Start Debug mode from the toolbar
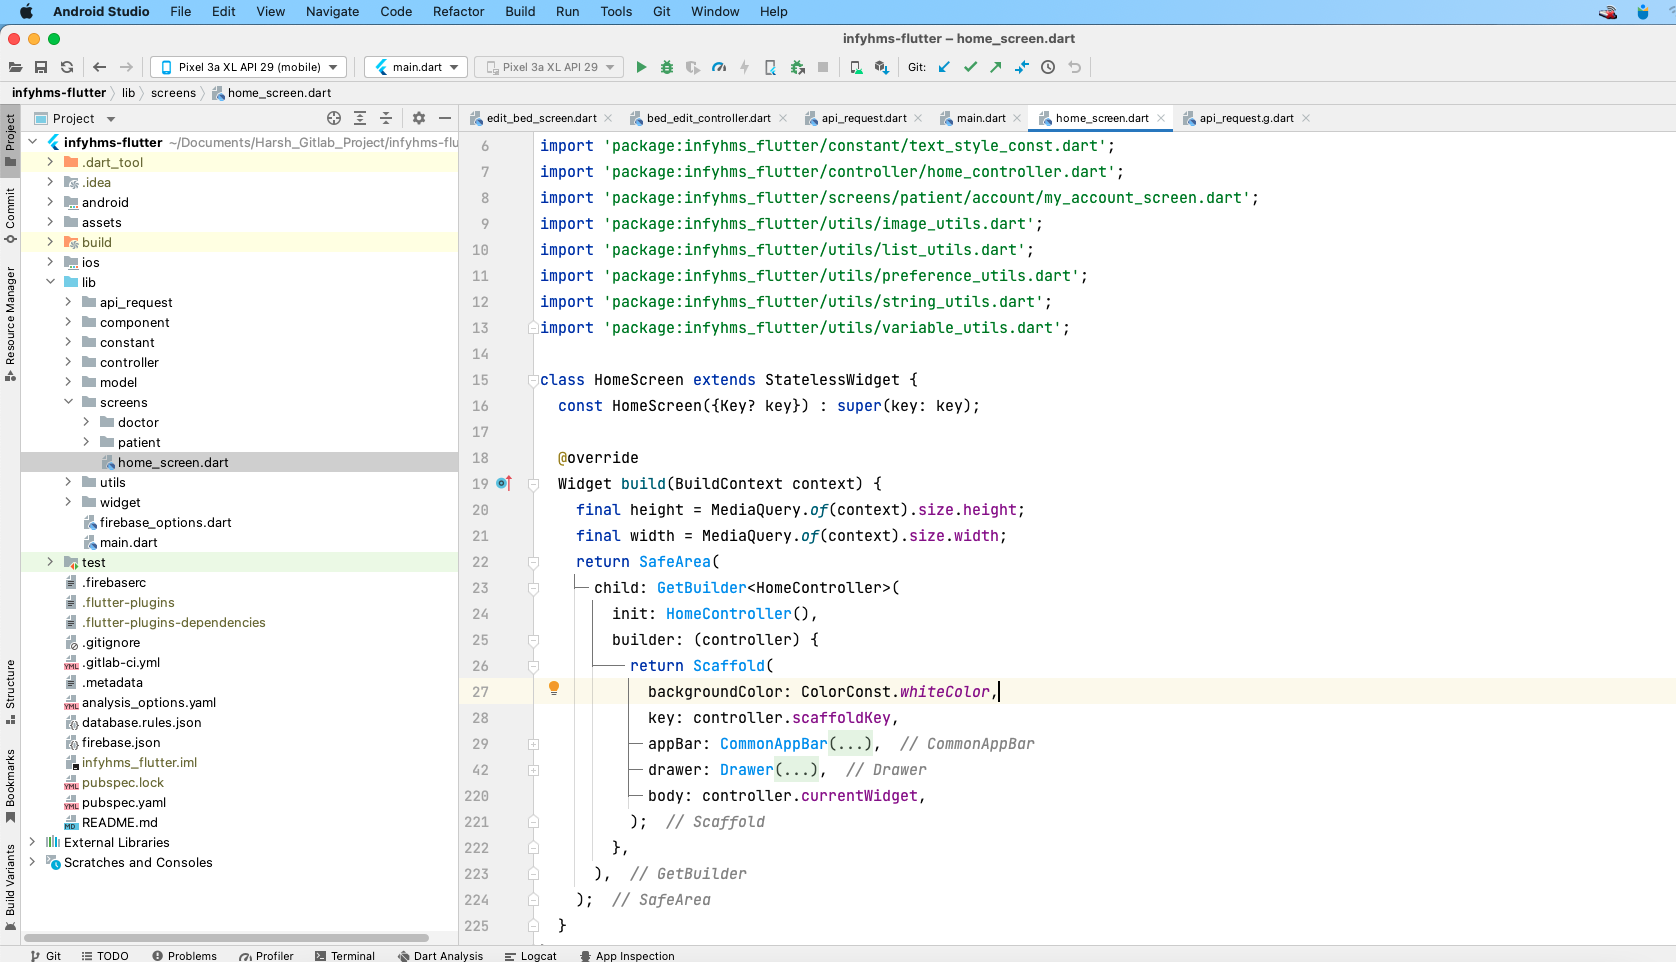Viewport: 1676px width, 962px height. 667,67
